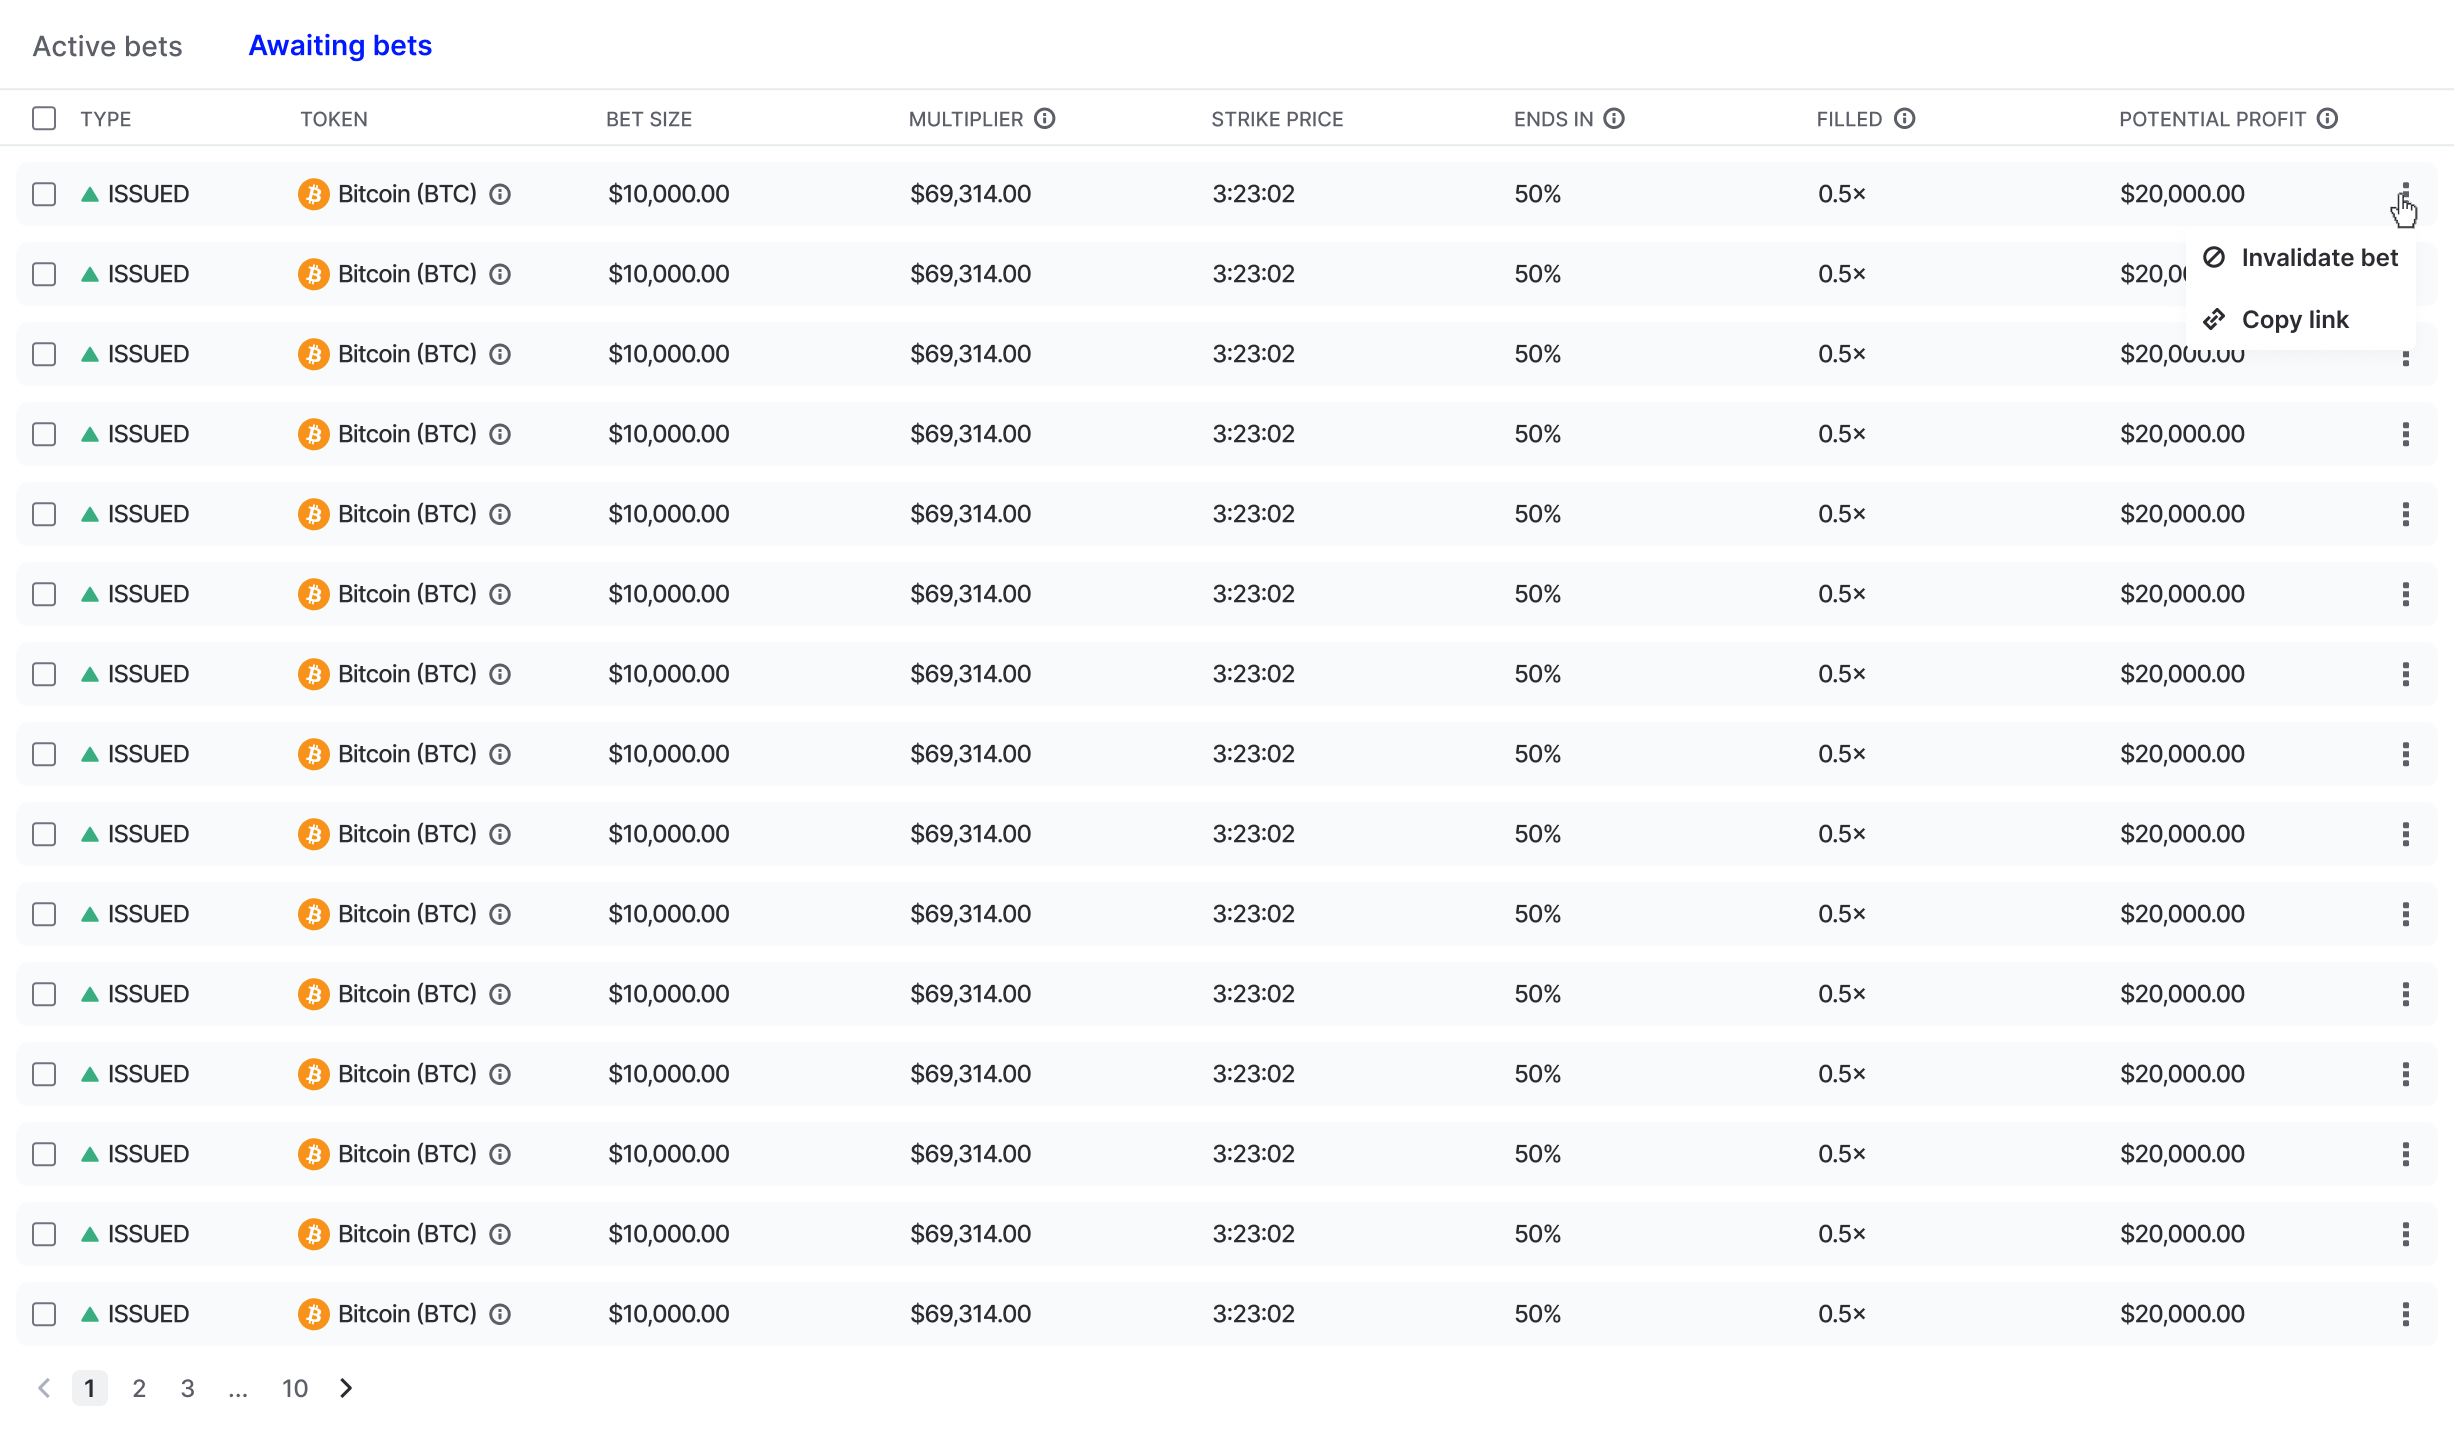This screenshot has height=1434, width=2454.
Task: Jump to page 10 in pagination
Action: [x=294, y=1388]
